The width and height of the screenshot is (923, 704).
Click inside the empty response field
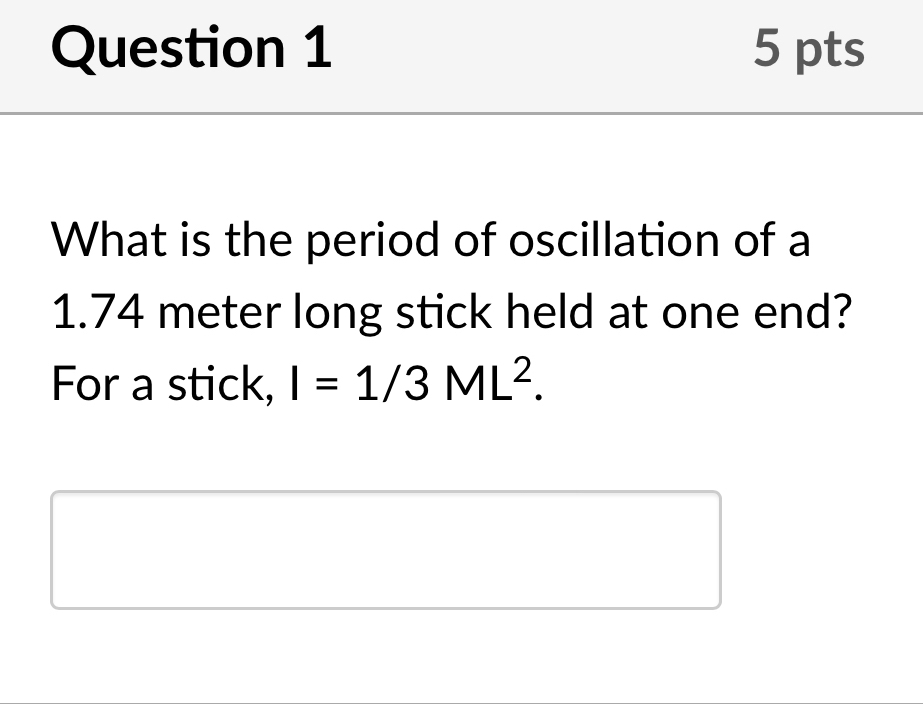pos(385,548)
